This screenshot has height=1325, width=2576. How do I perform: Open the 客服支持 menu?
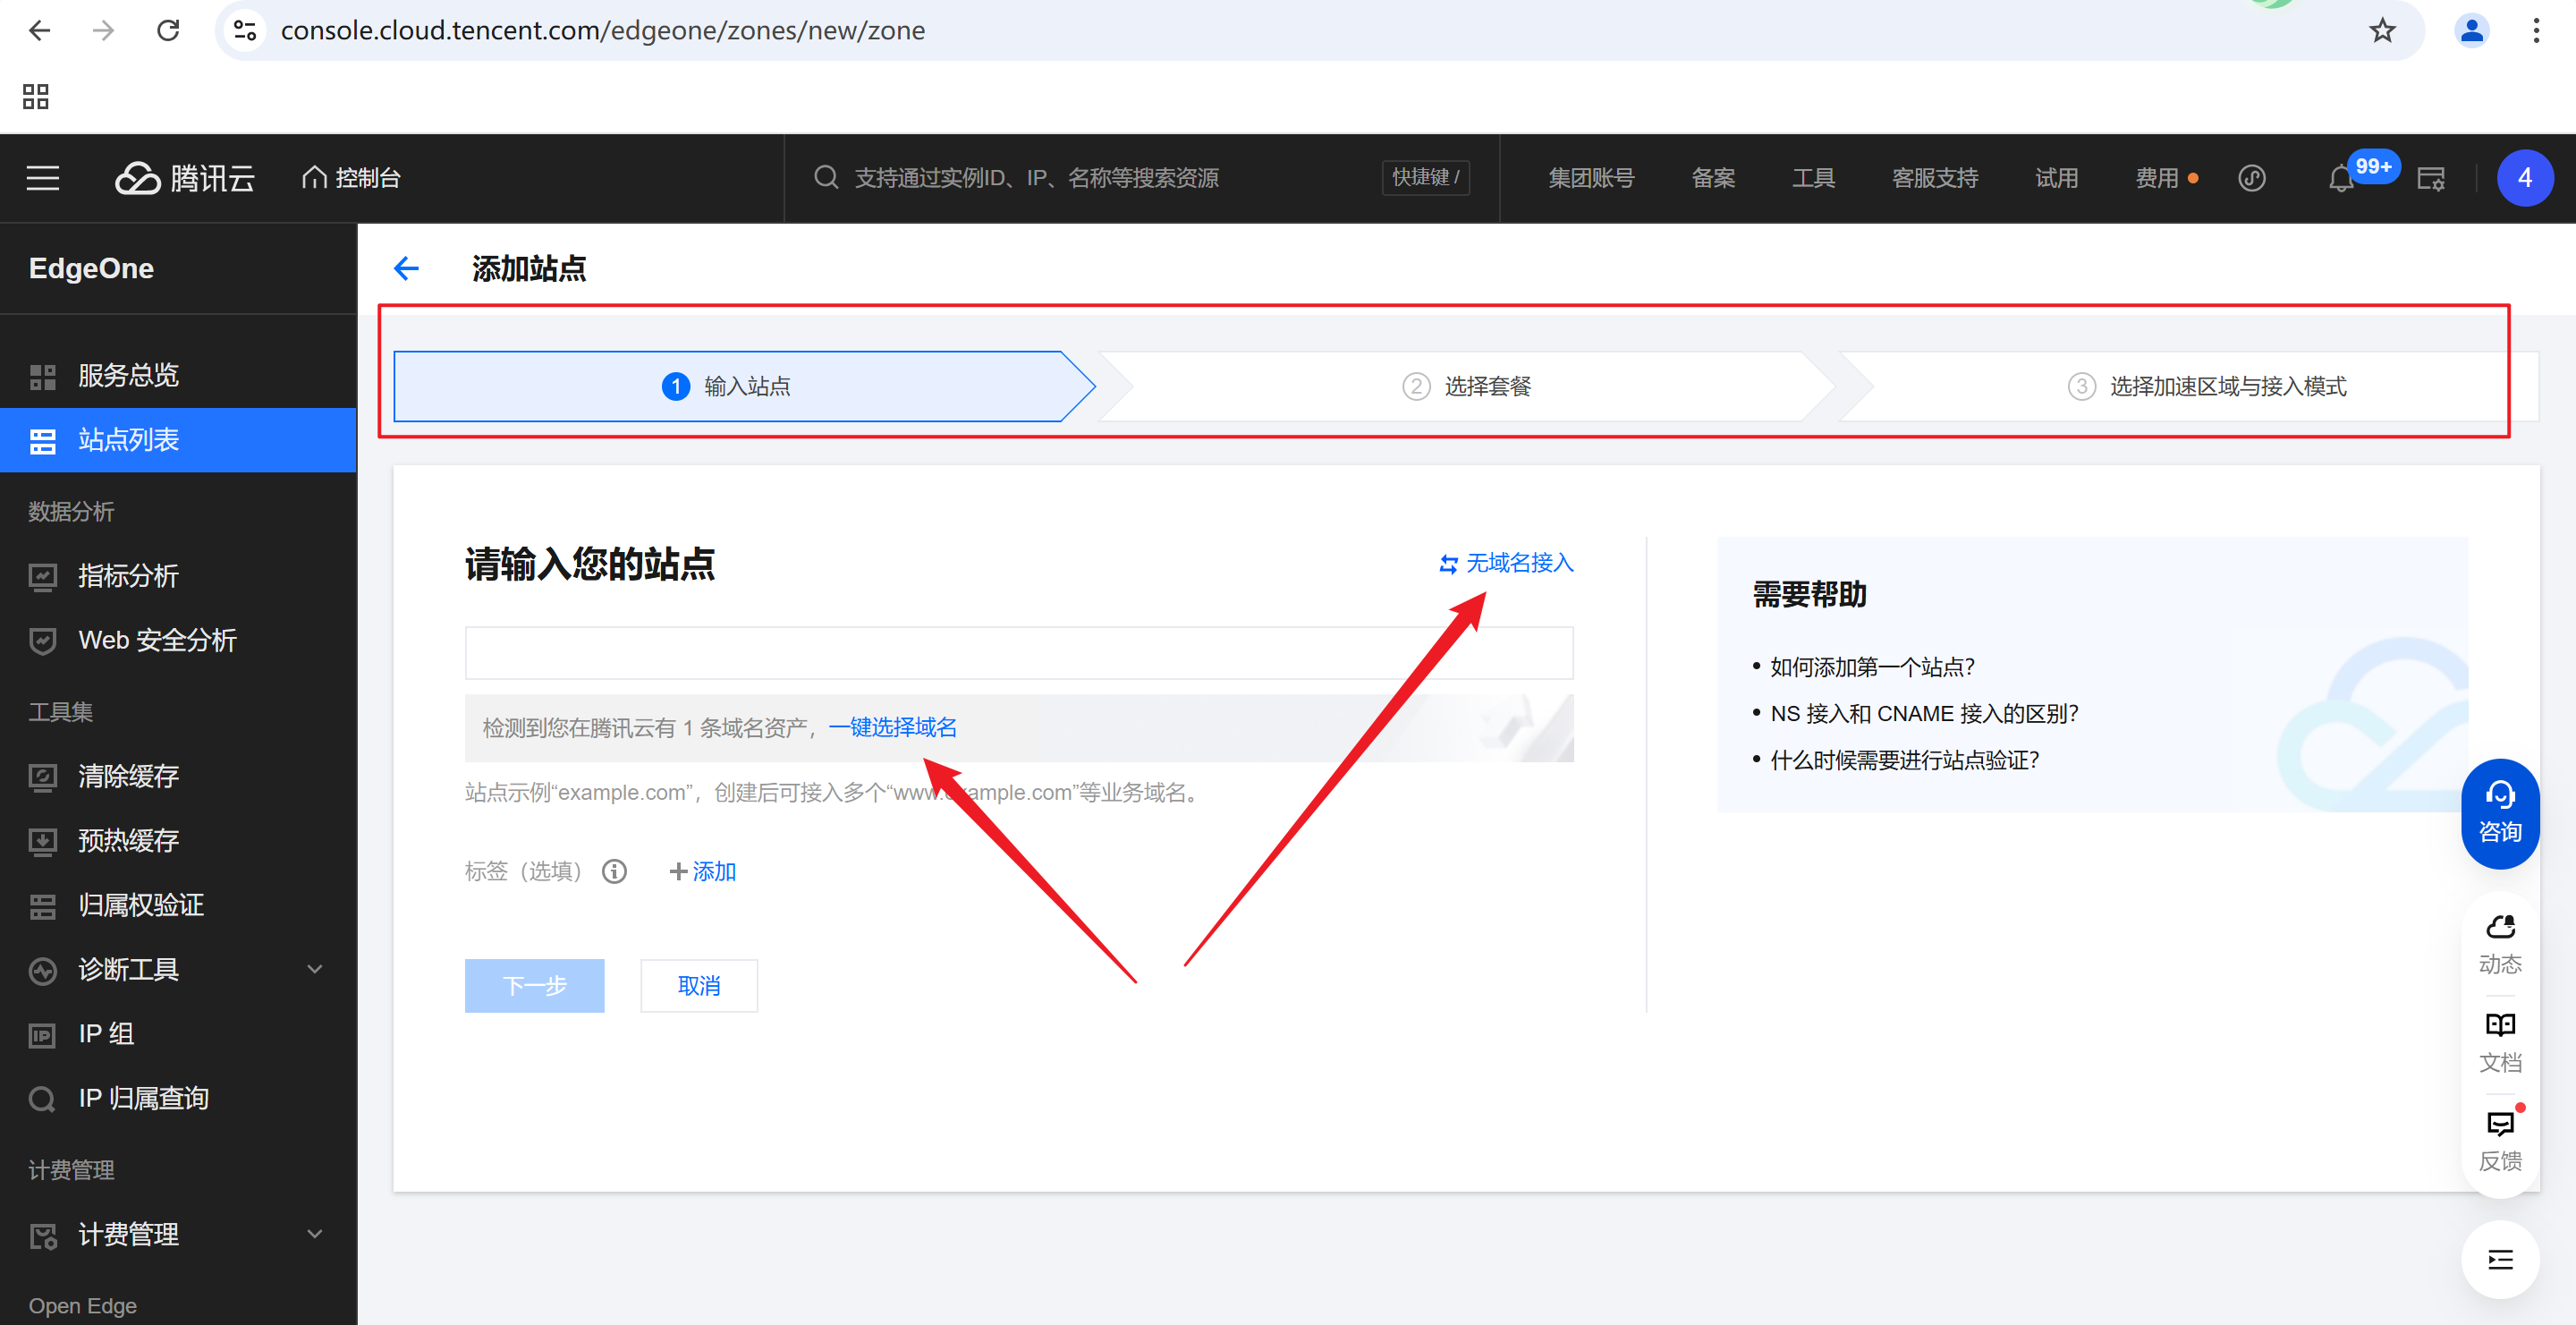coord(1935,178)
